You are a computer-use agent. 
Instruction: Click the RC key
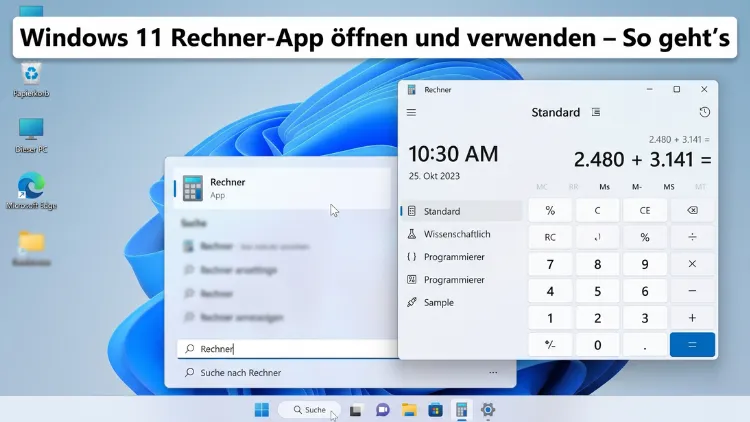coord(550,237)
